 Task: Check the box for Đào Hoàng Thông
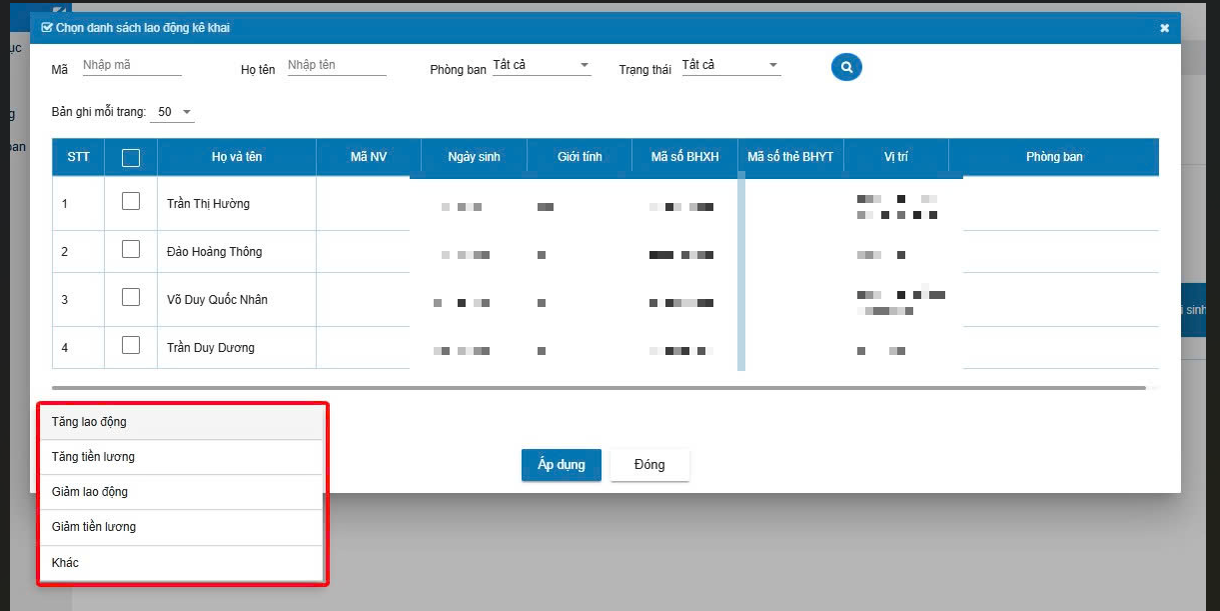coord(131,249)
